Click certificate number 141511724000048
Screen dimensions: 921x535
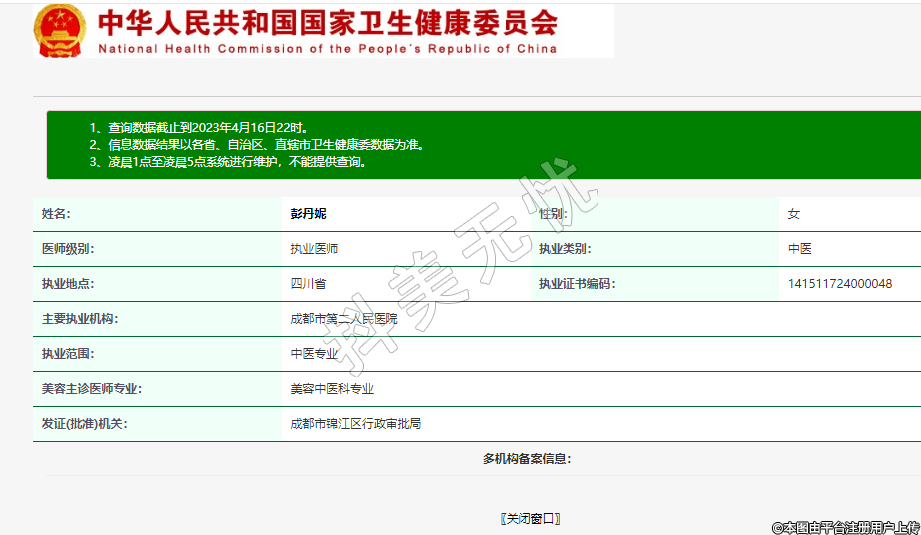(839, 284)
